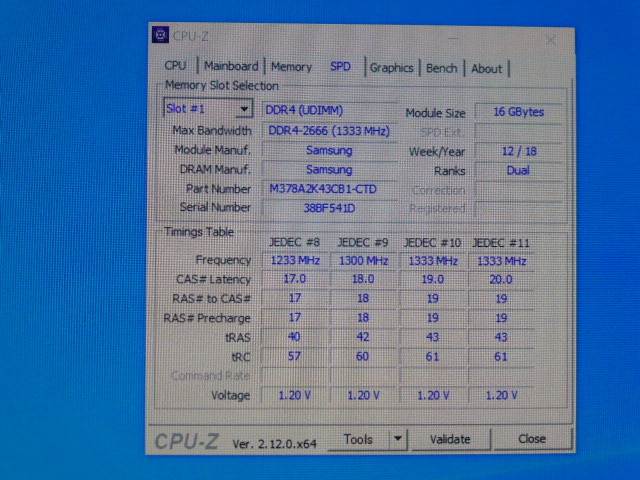Click the Week/Year value 12 / 18

pyautogui.click(x=519, y=151)
